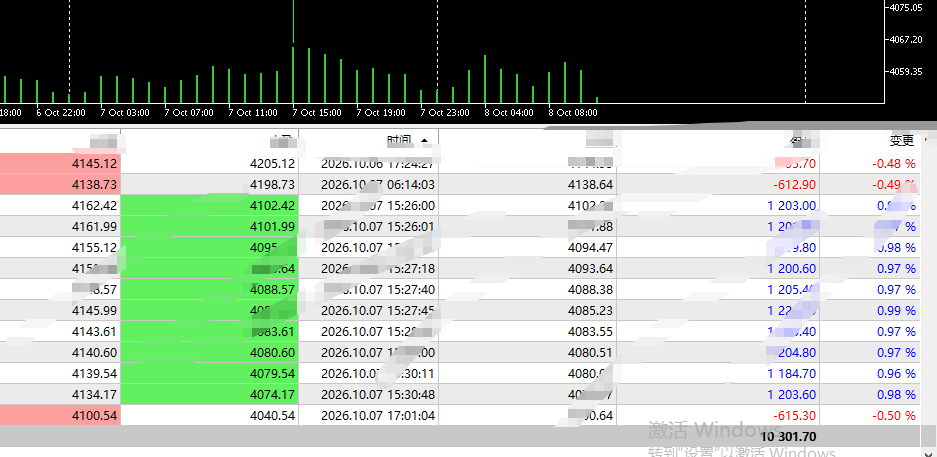Click the 6 Oct 22:00 chart time label
937x457 pixels.
tap(61, 112)
